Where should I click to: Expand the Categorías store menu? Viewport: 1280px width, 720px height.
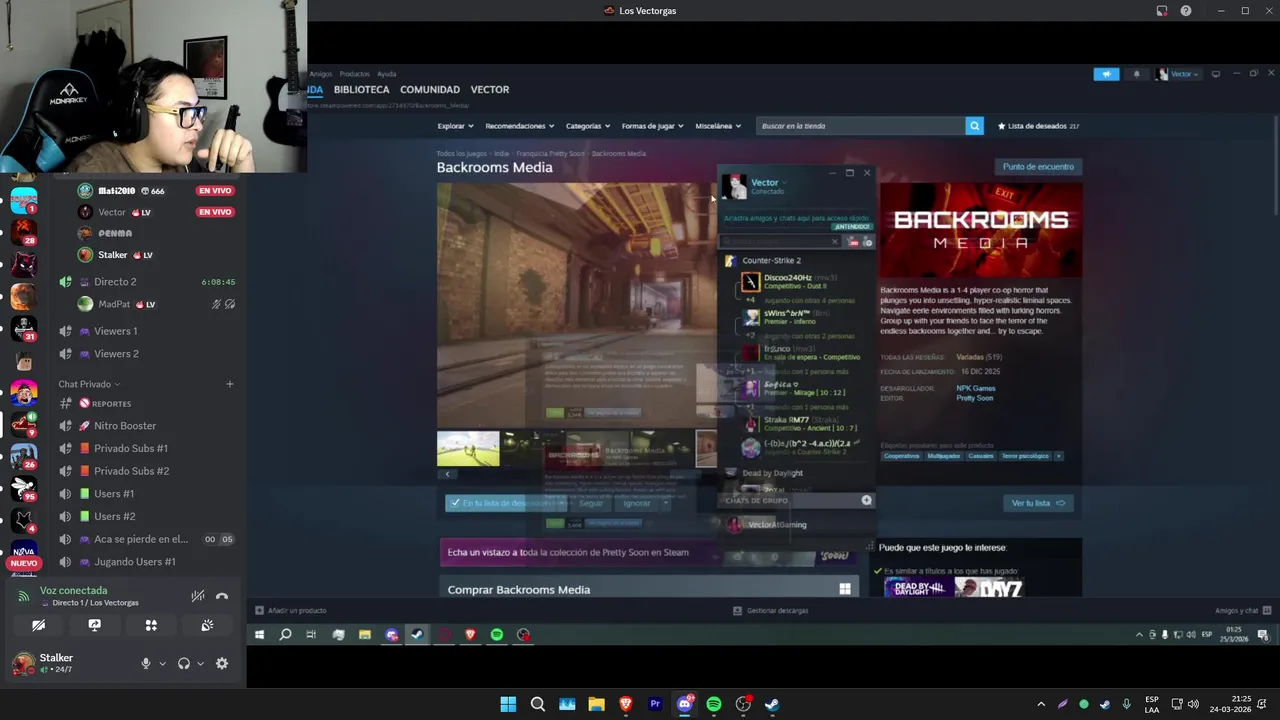coord(588,126)
